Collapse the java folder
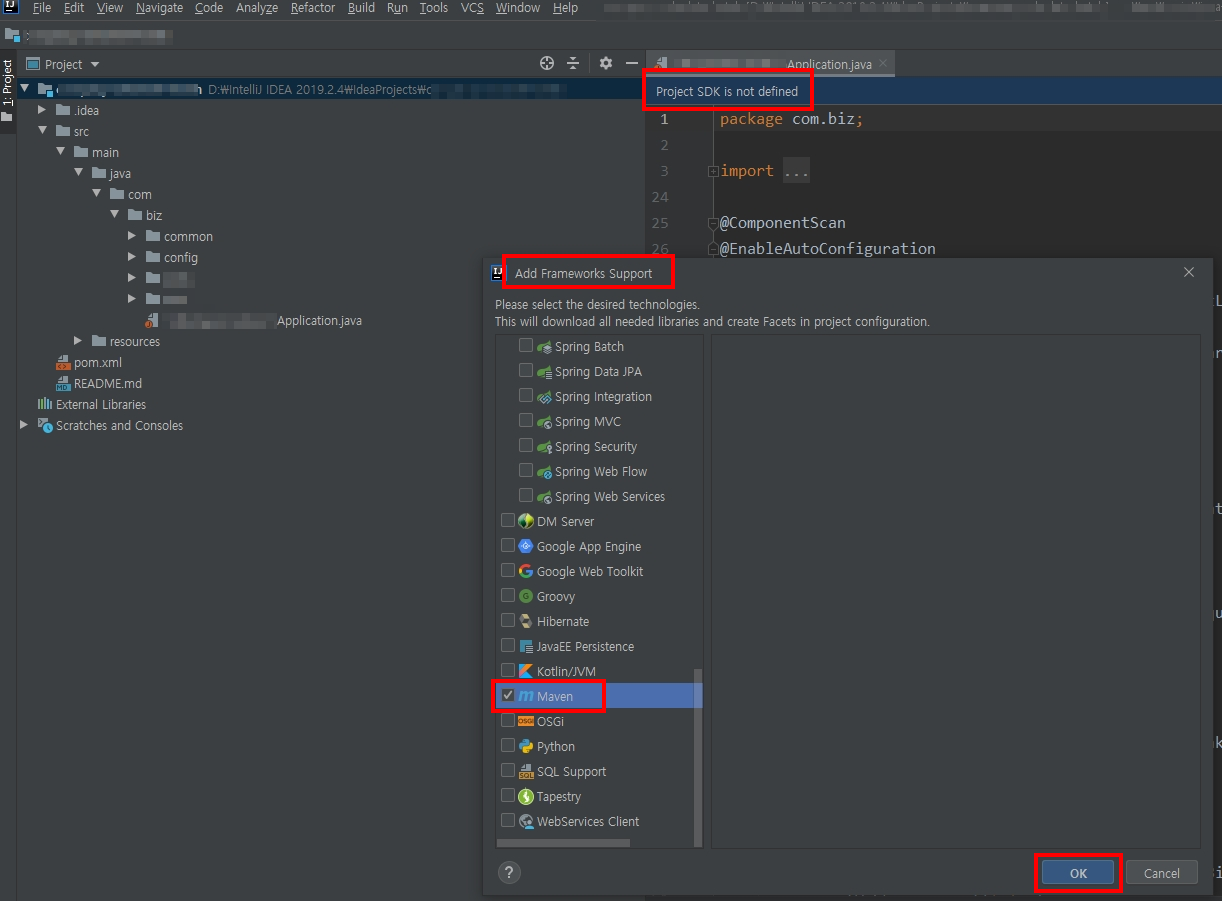The image size is (1222, 901). pyautogui.click(x=78, y=173)
